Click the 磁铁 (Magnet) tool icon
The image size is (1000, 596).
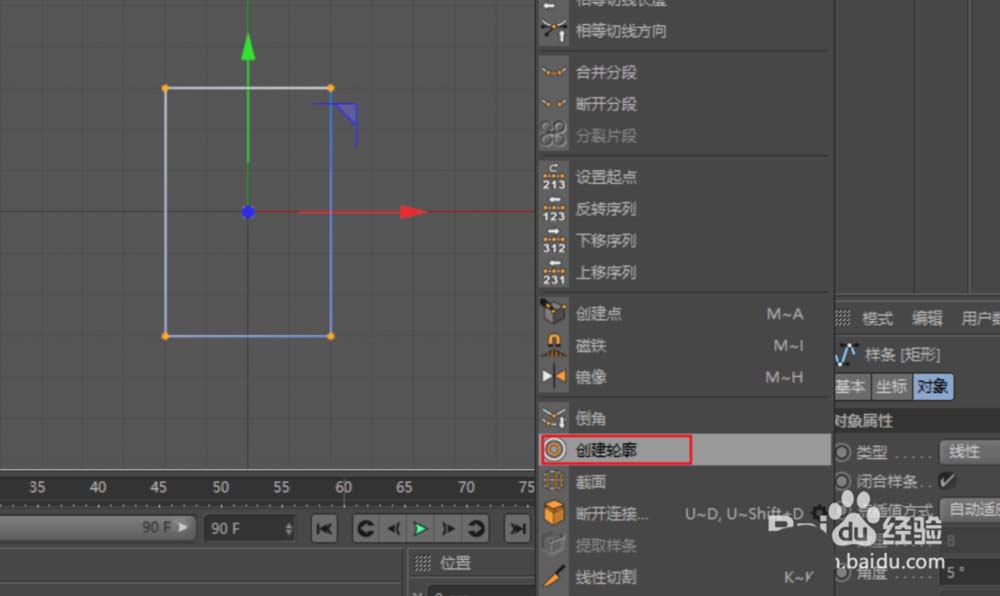(554, 346)
